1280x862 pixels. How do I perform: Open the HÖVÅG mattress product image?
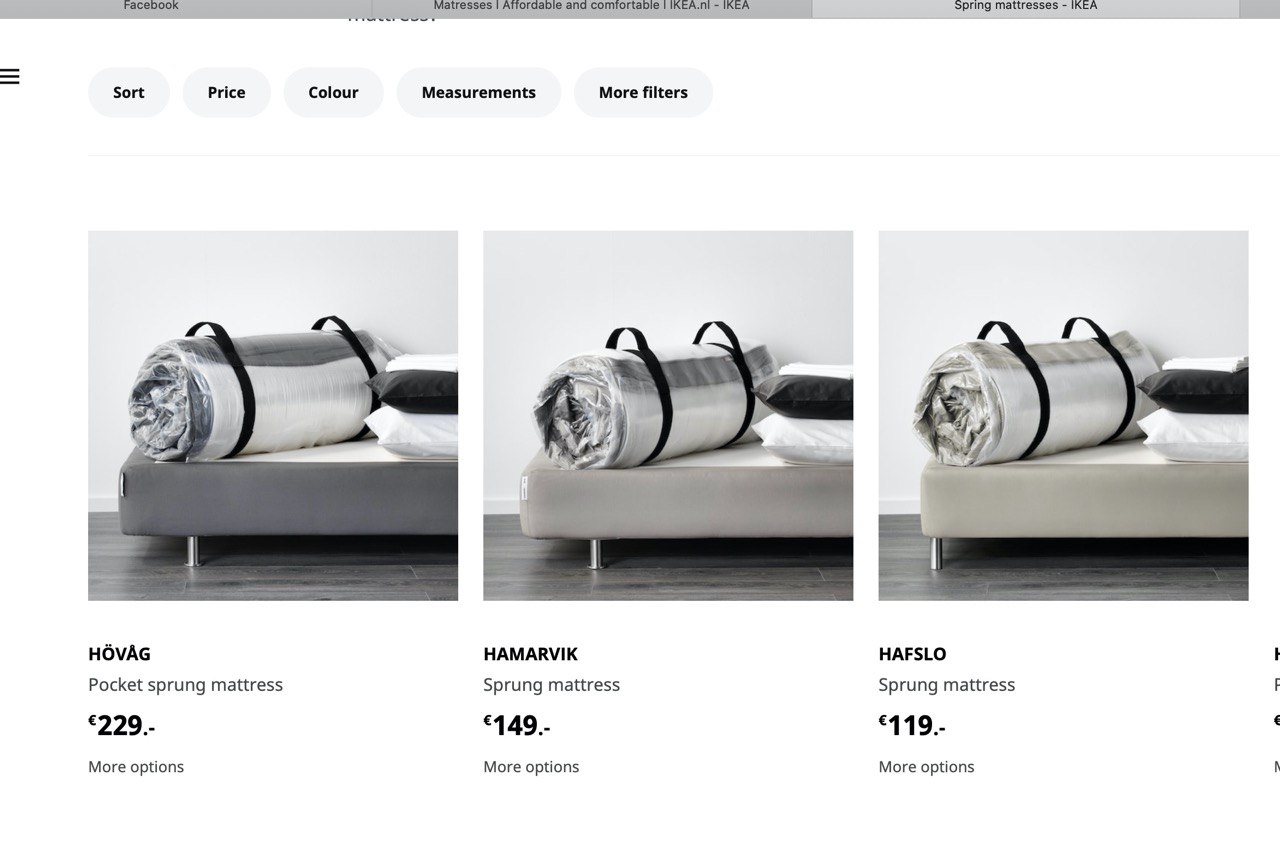click(273, 415)
